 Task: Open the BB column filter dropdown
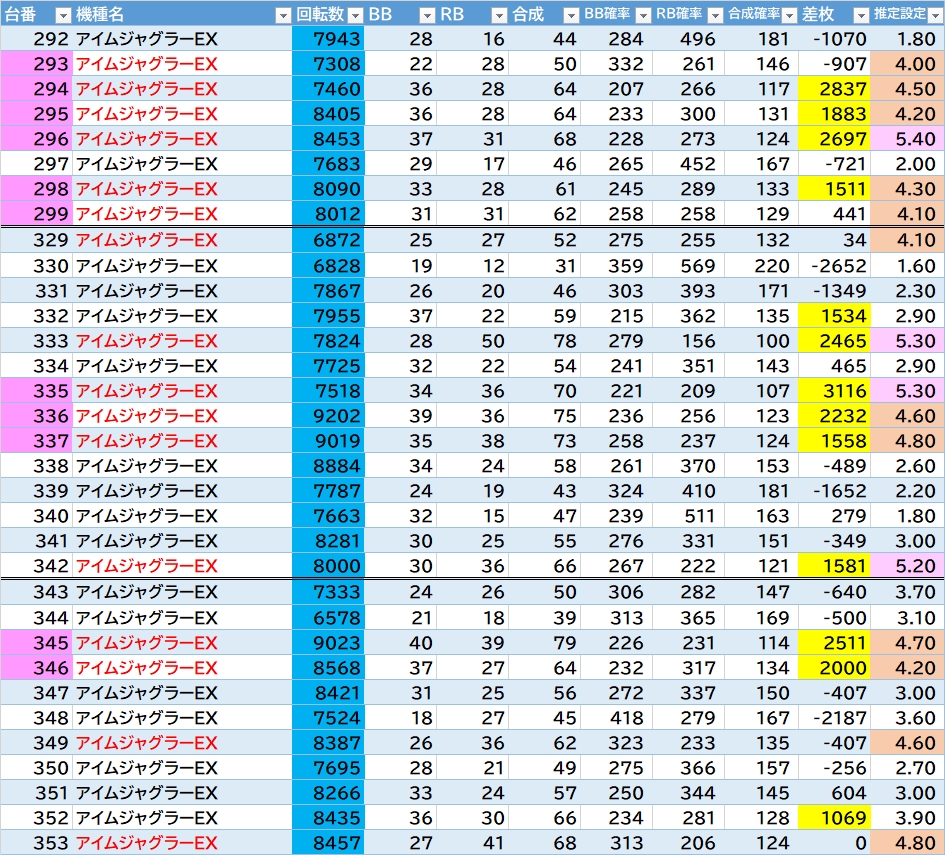427,16
